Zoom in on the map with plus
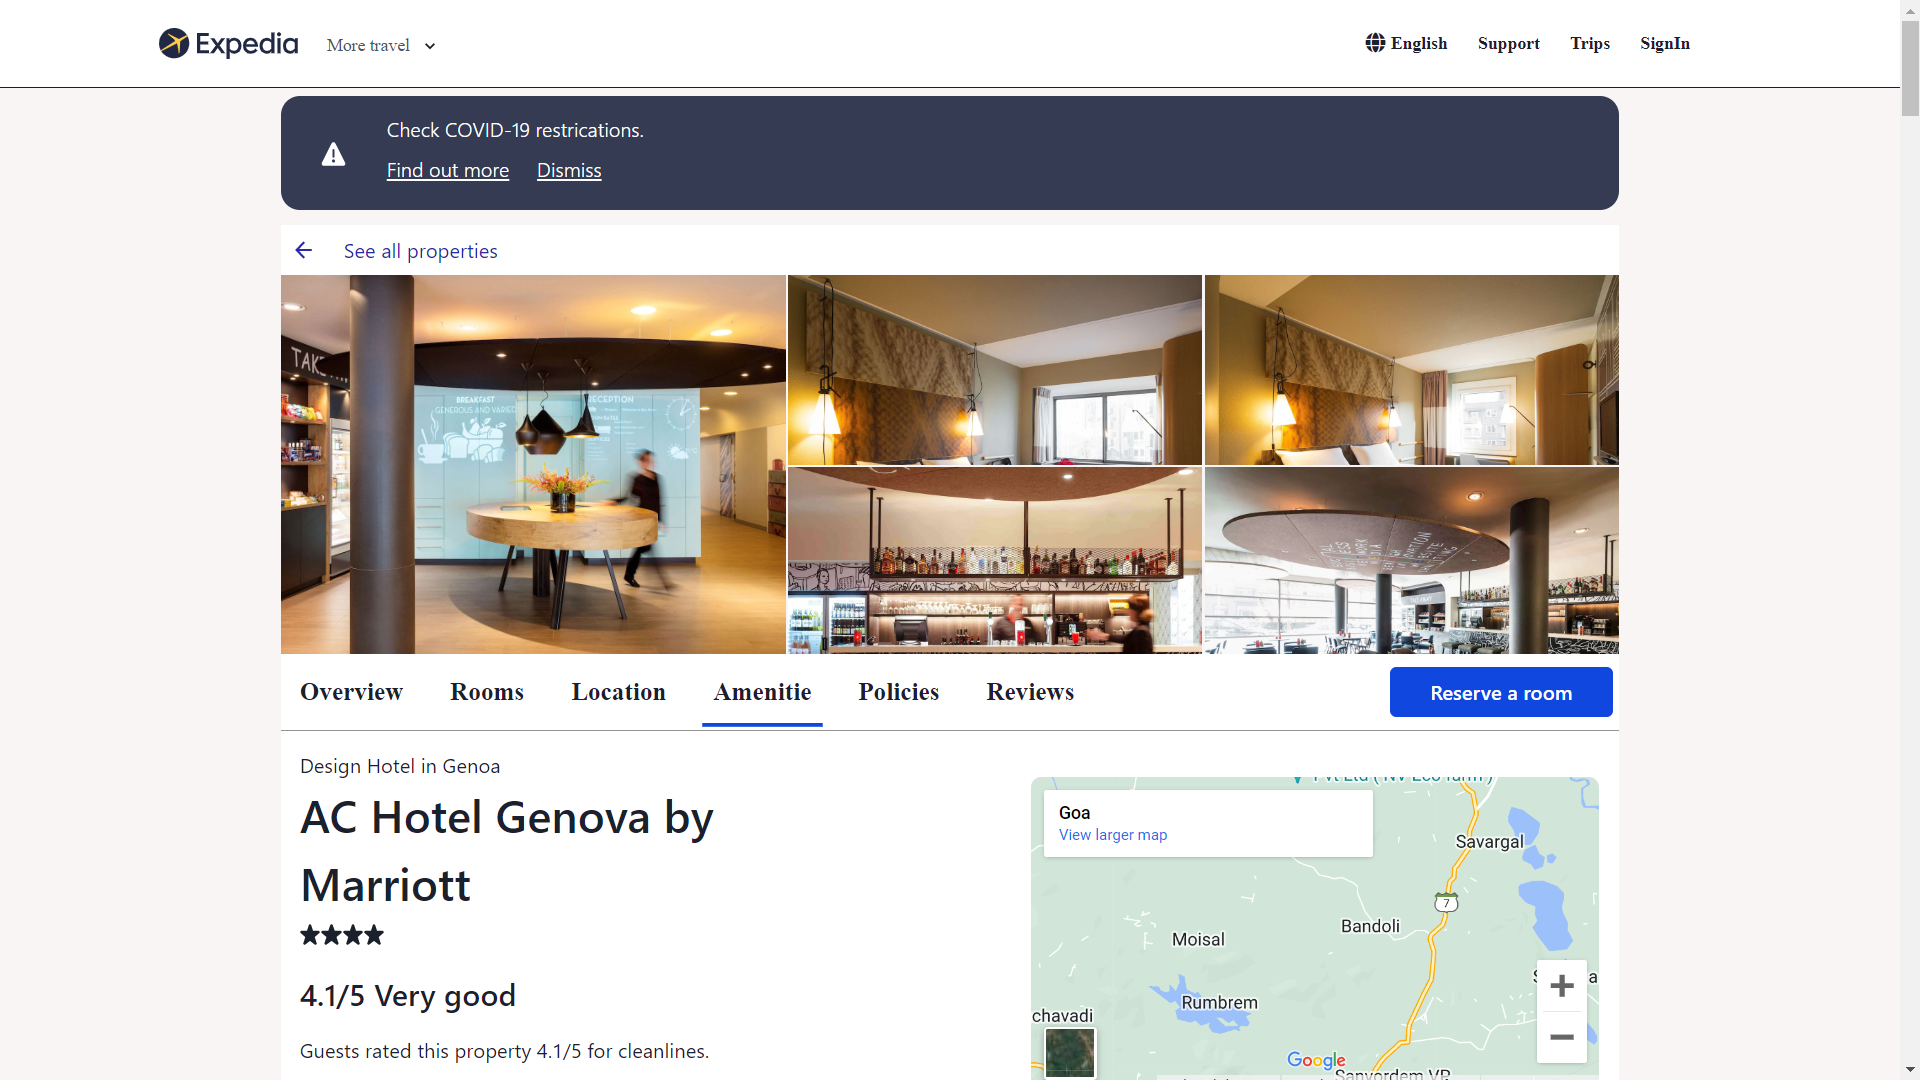Image resolution: width=1920 pixels, height=1080 pixels. [1561, 986]
